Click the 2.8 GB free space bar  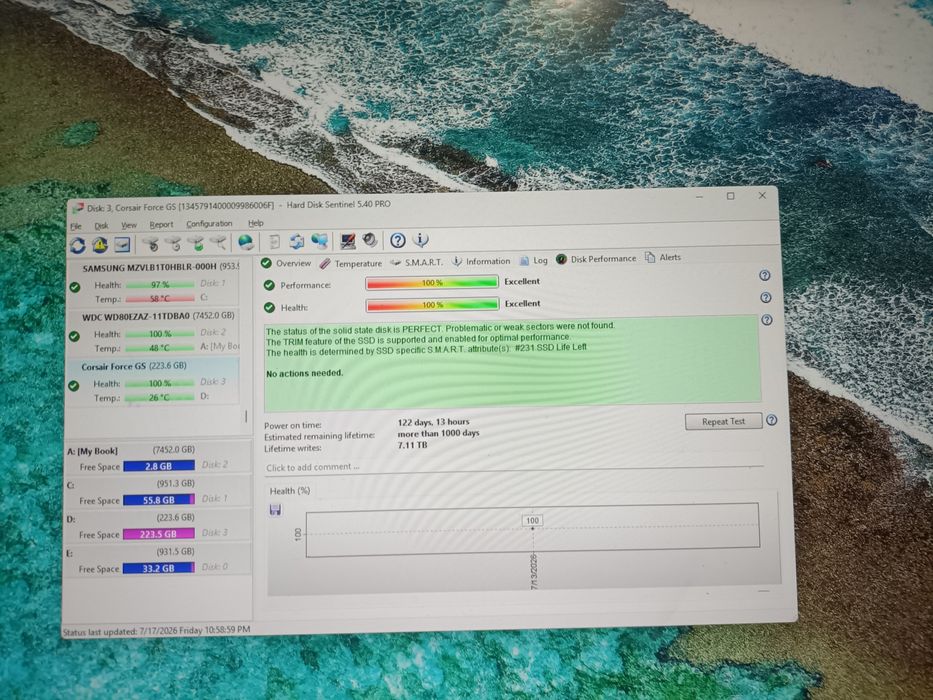click(159, 466)
